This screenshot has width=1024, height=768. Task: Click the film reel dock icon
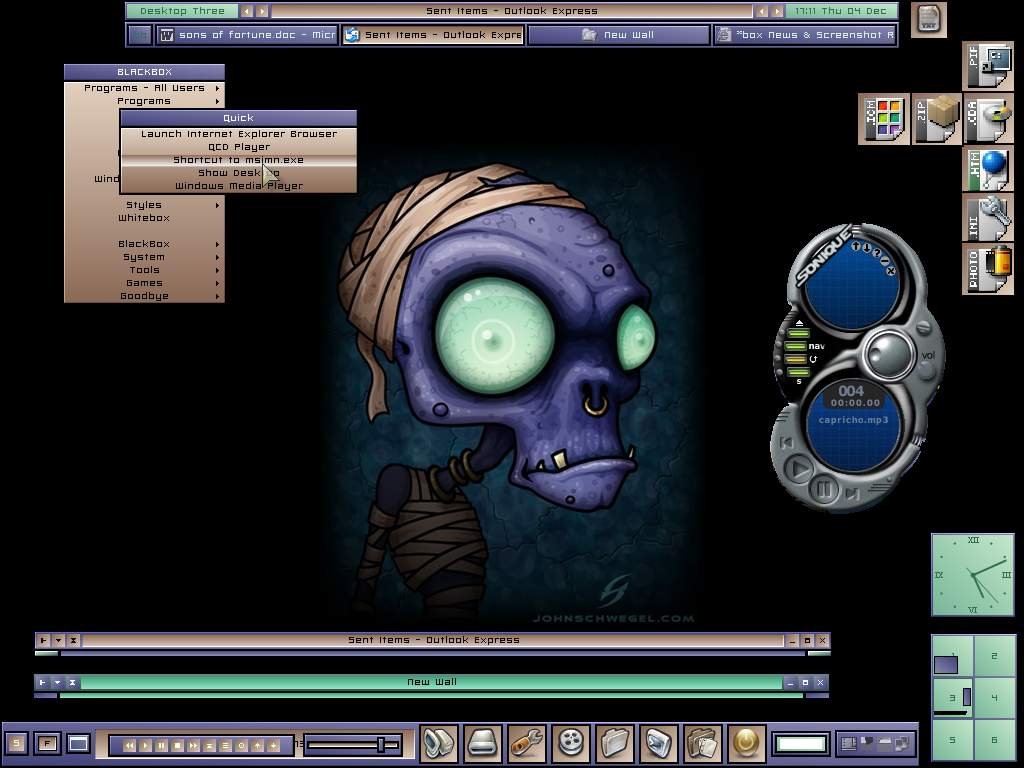571,743
